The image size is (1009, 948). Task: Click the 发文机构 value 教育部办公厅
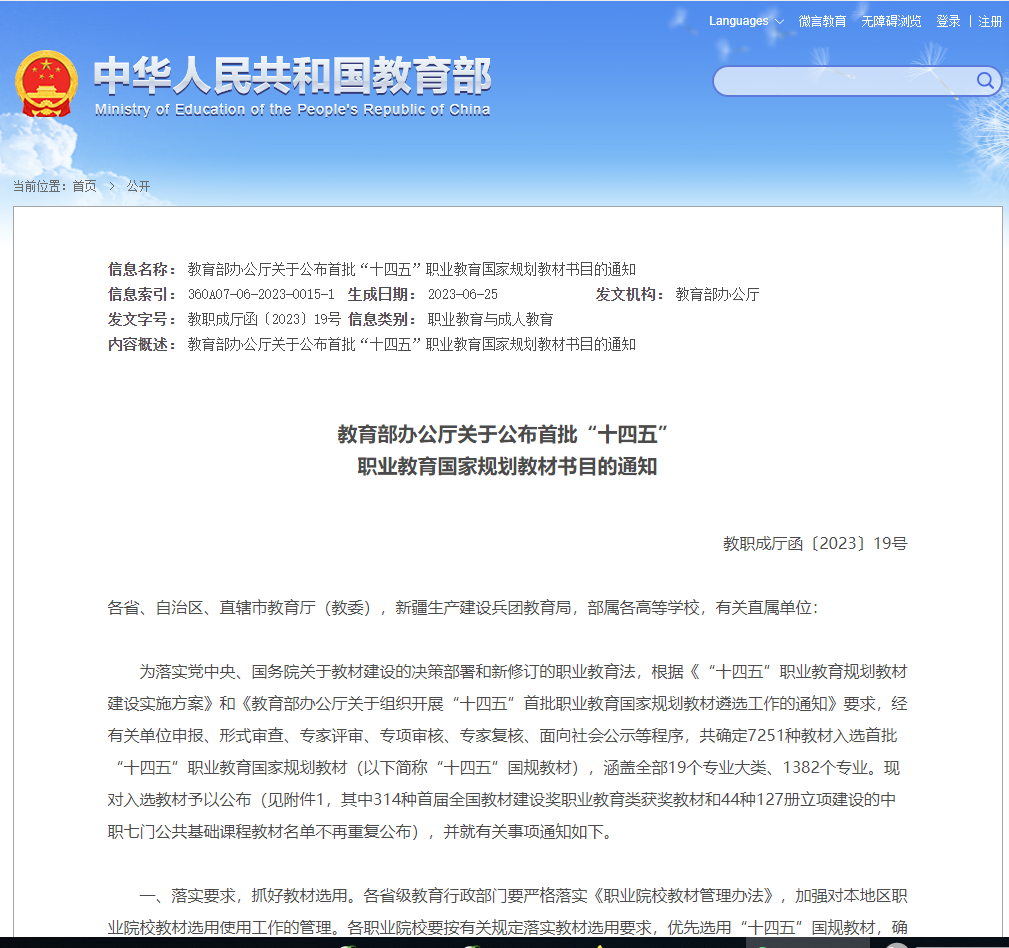pos(717,294)
